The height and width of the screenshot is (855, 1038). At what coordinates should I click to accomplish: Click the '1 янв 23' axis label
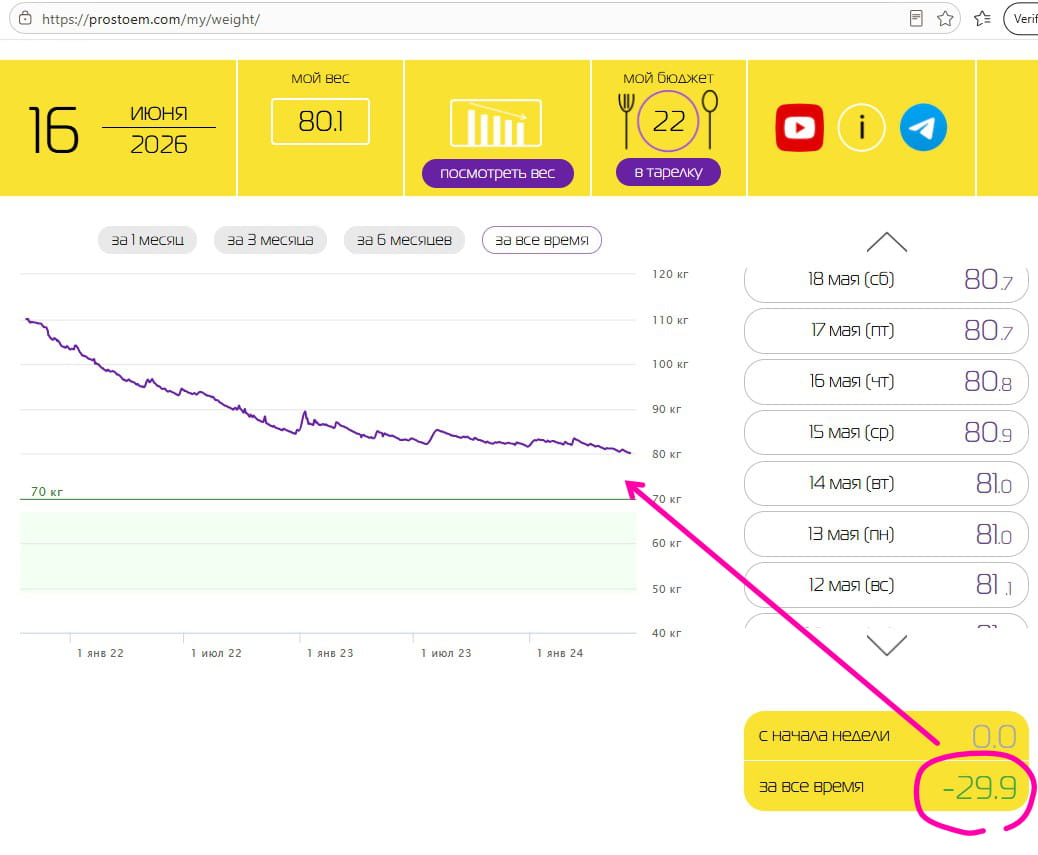330,653
